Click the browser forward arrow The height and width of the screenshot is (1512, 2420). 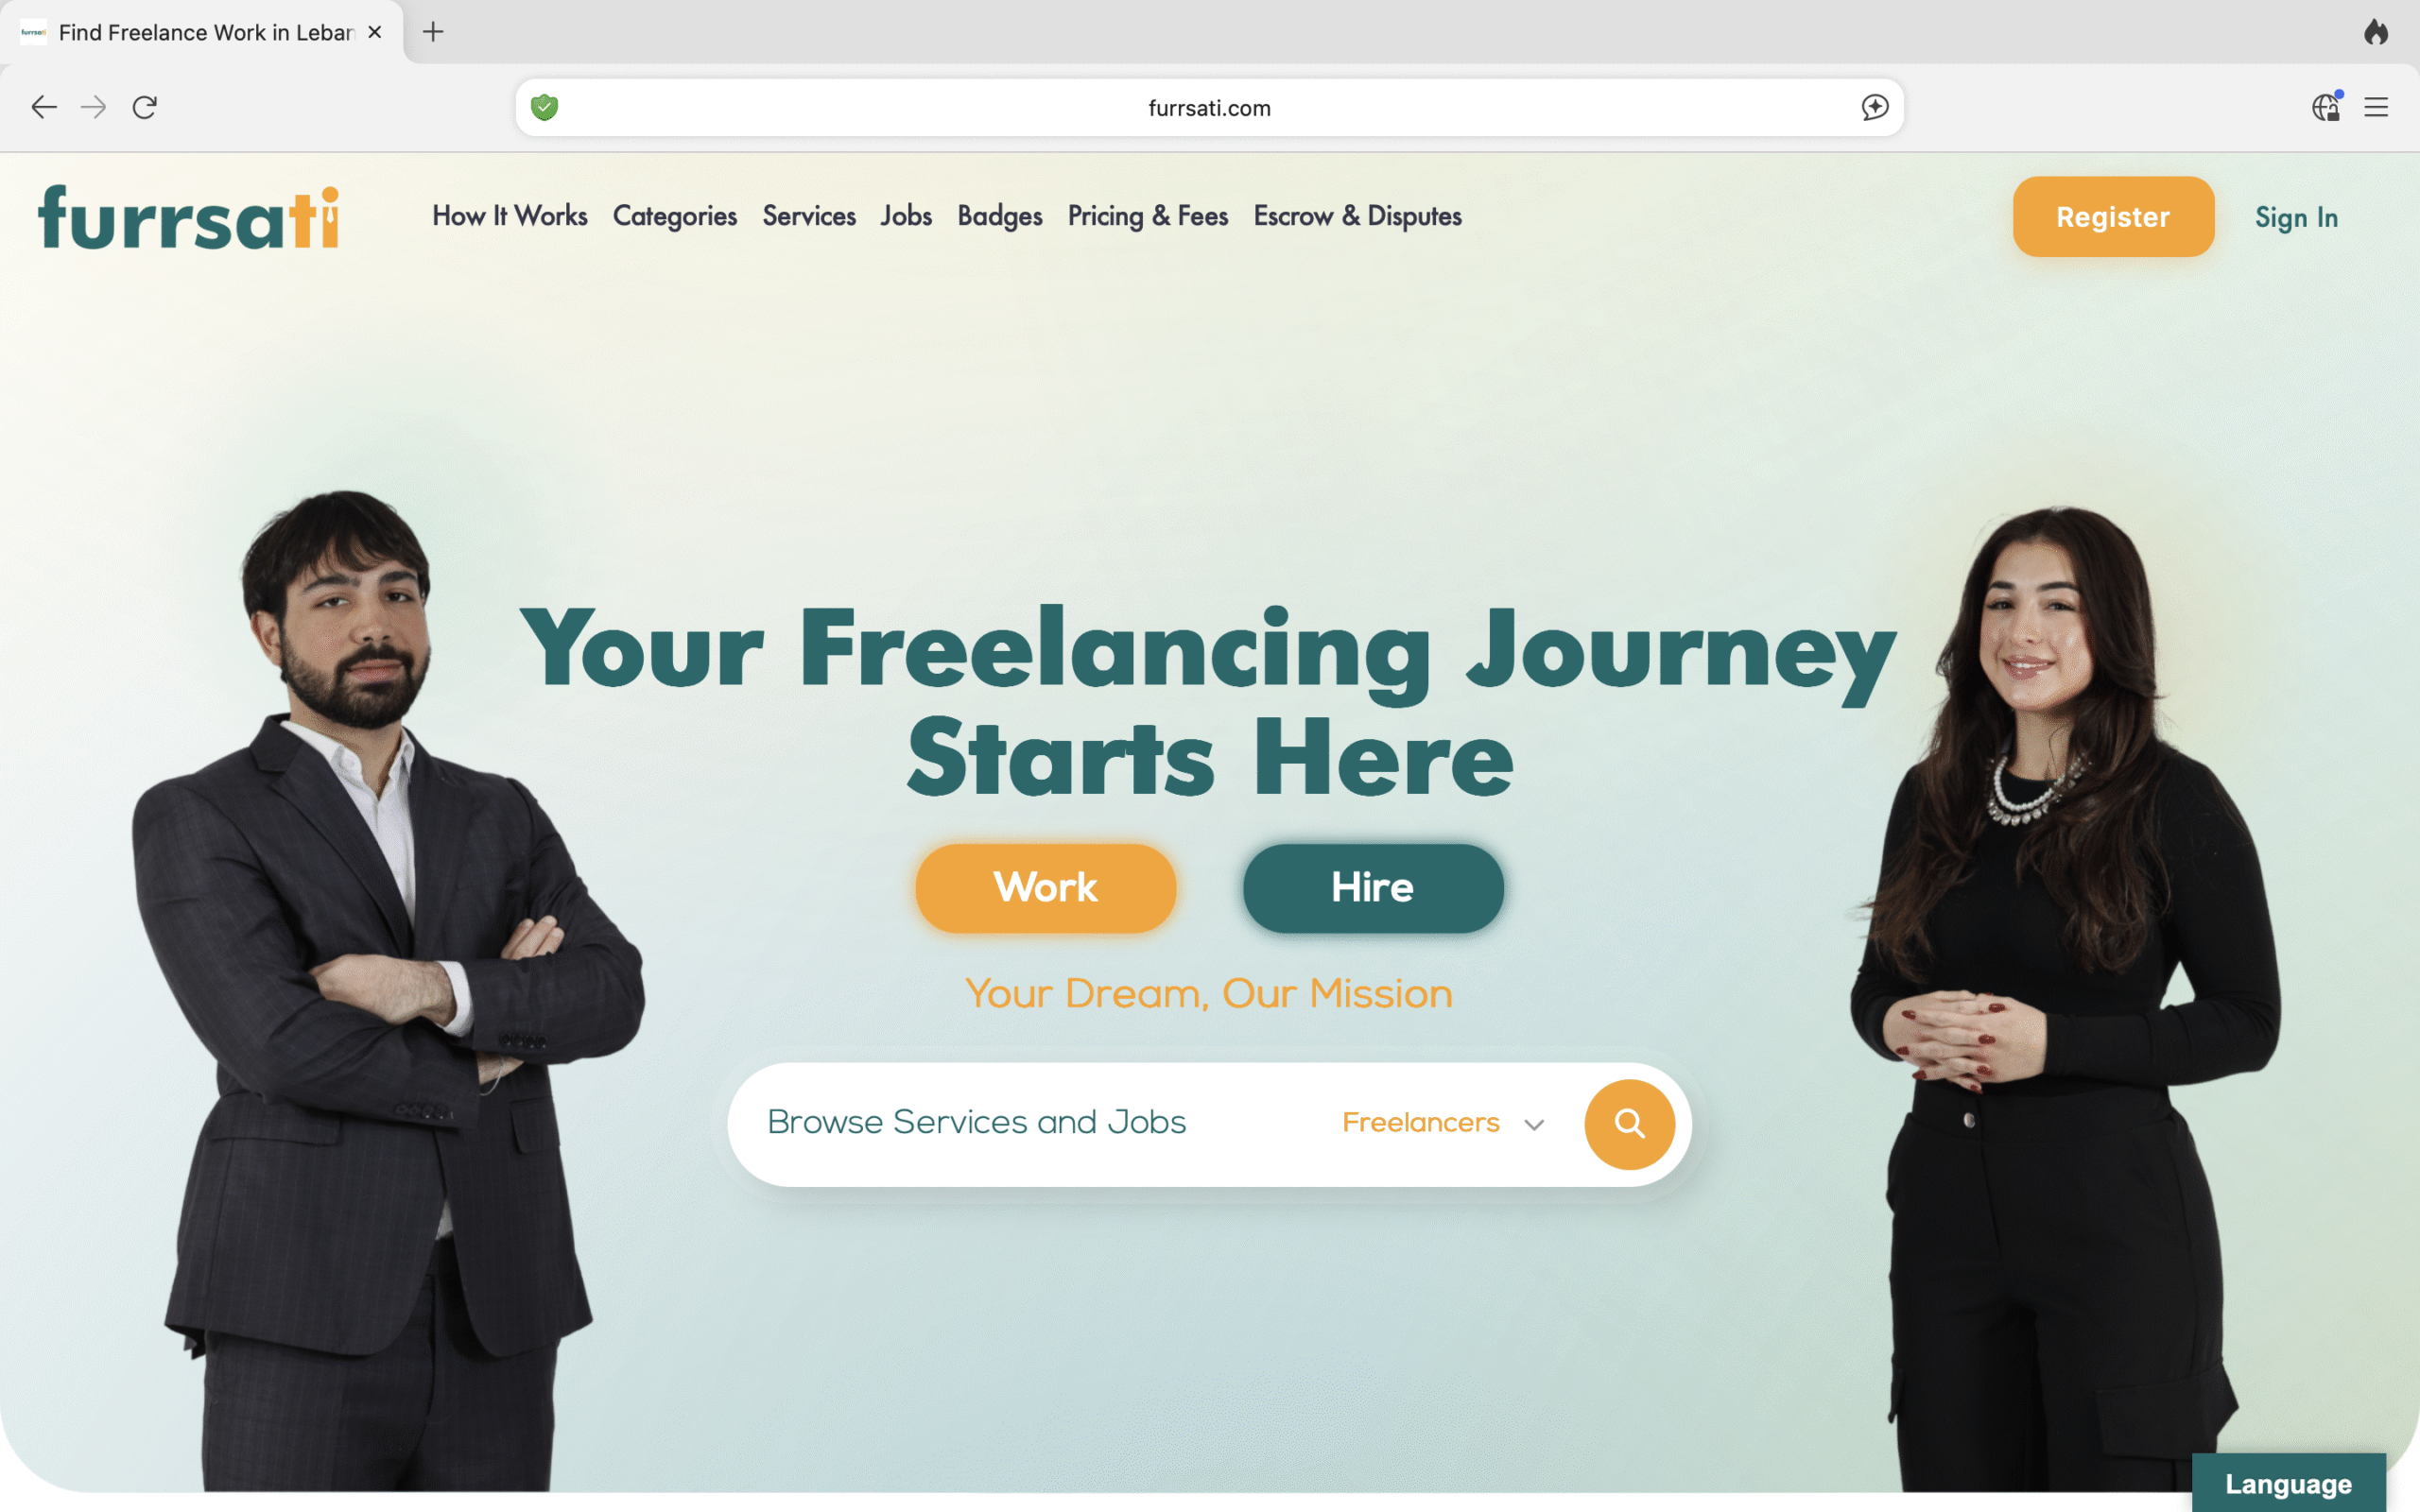93,107
